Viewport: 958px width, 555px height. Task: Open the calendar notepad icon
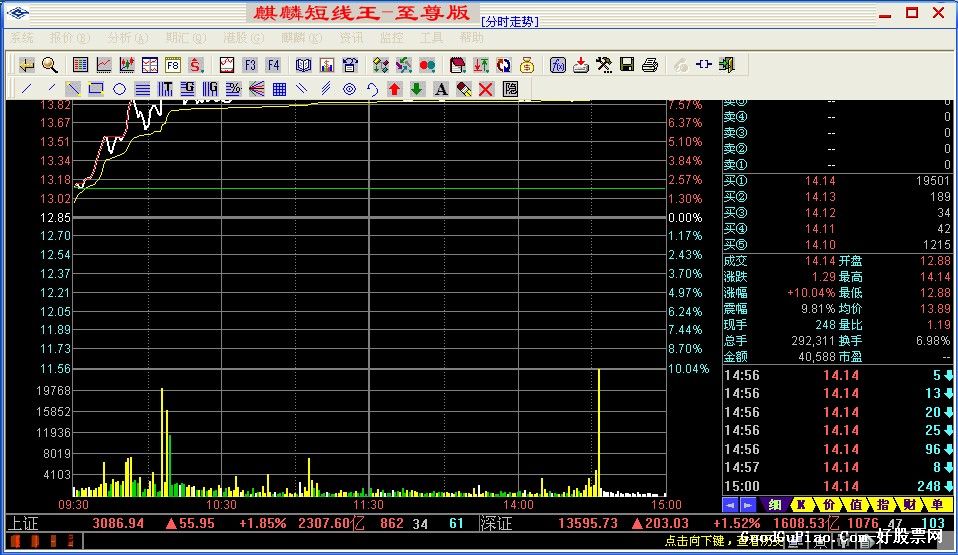pyautogui.click(x=458, y=65)
